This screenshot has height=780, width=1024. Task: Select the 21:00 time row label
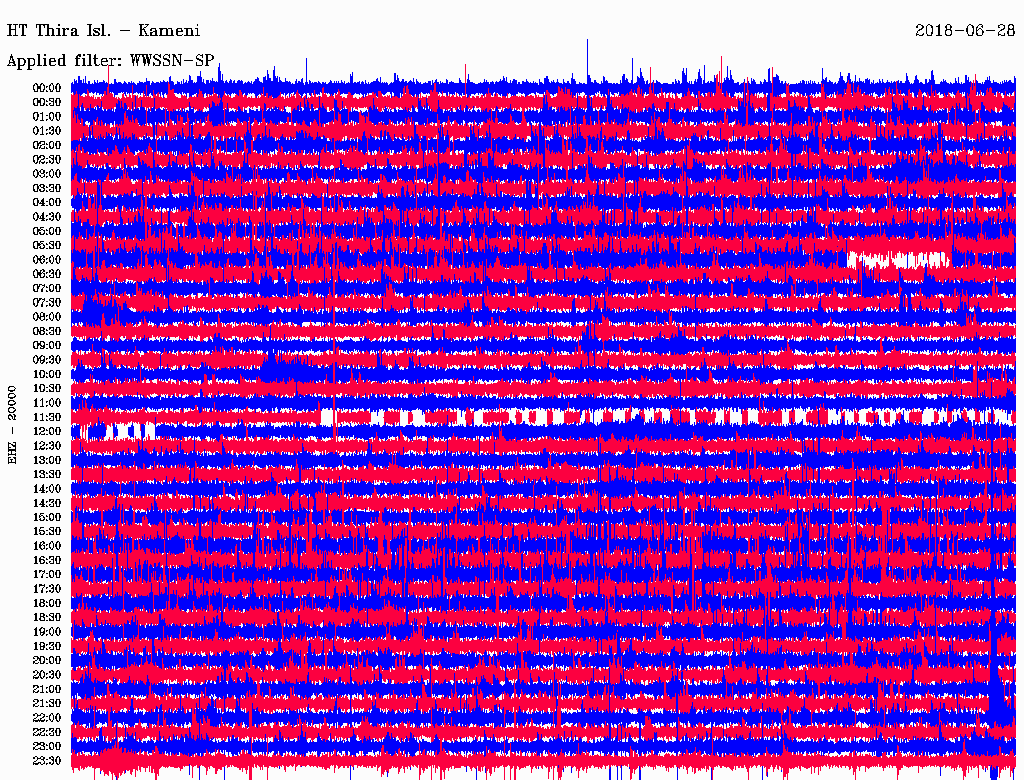pos(46,689)
